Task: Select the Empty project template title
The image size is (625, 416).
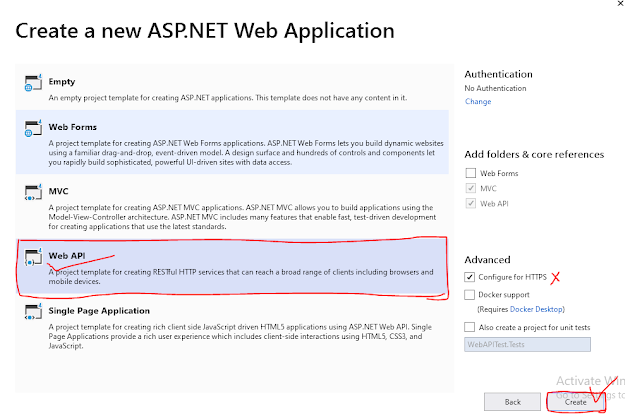Action: coord(62,82)
